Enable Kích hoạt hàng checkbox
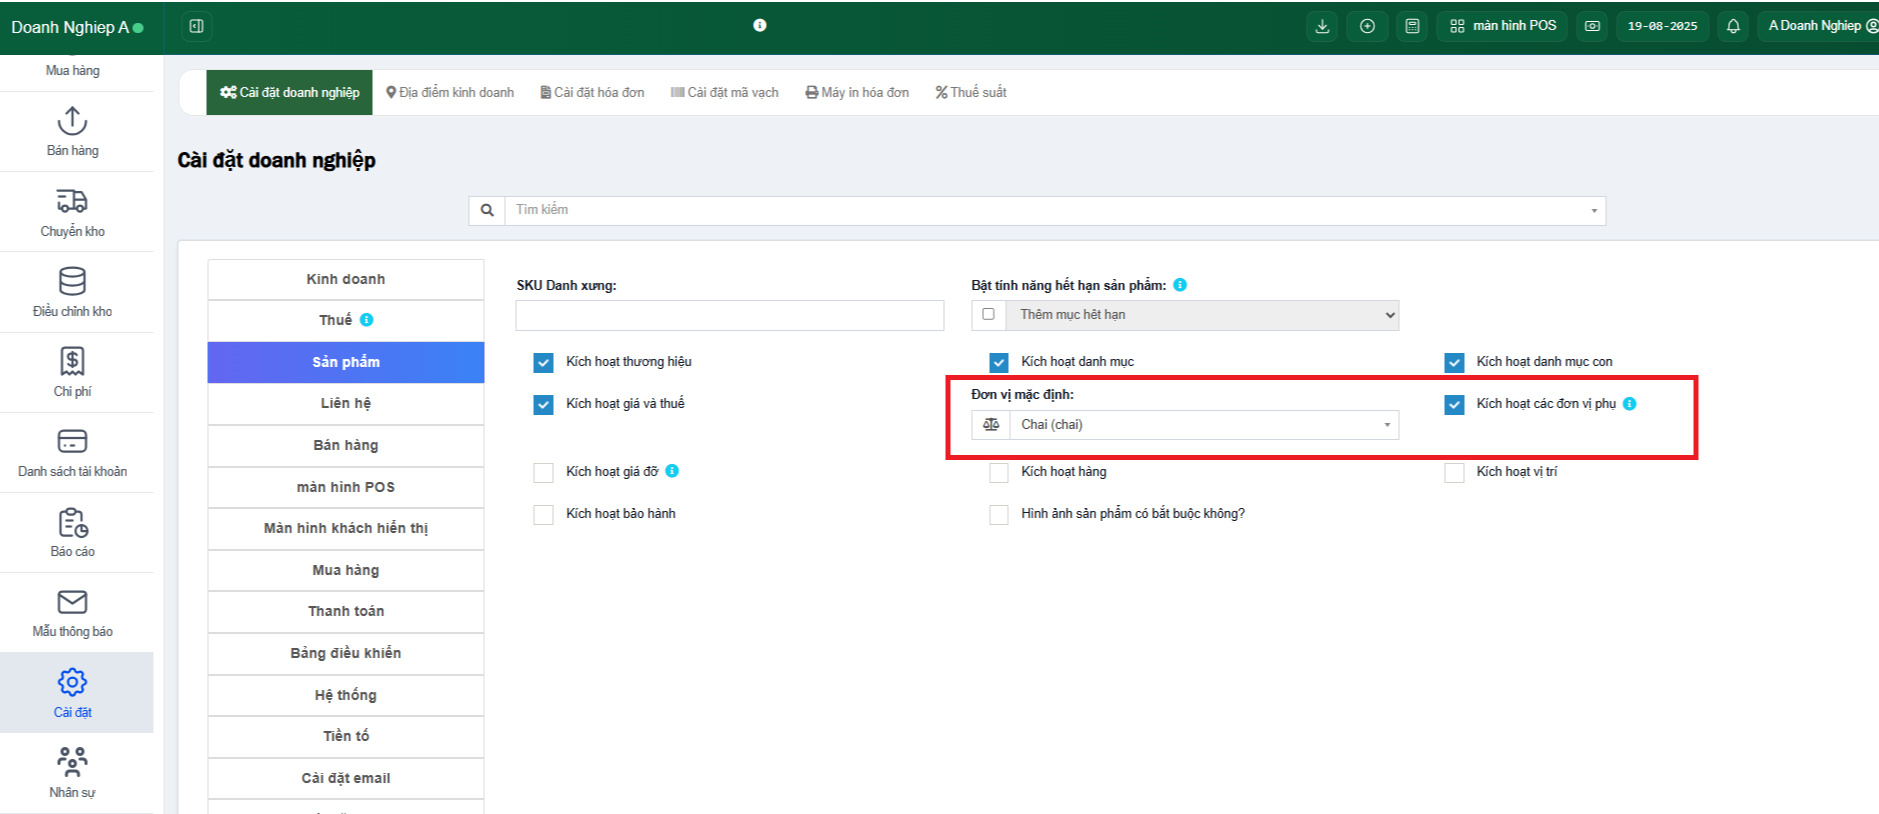The height and width of the screenshot is (814, 1879). [999, 472]
